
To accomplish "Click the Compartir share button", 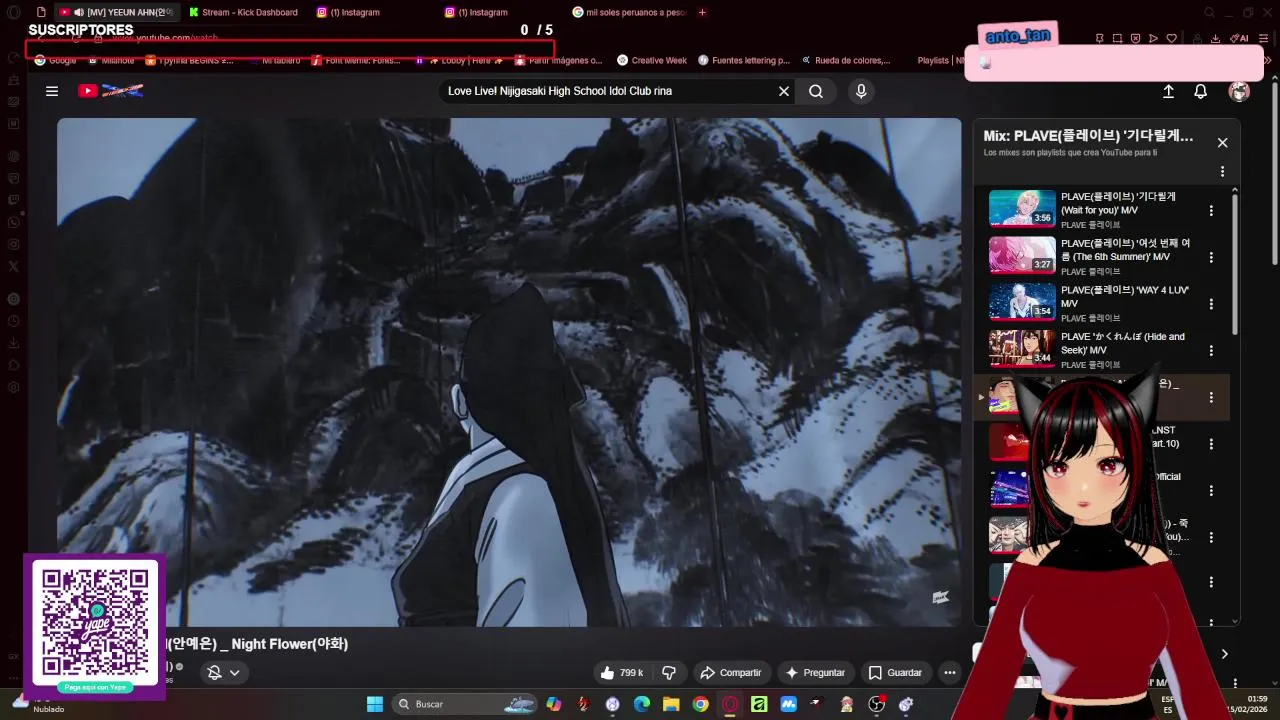I will (731, 673).
